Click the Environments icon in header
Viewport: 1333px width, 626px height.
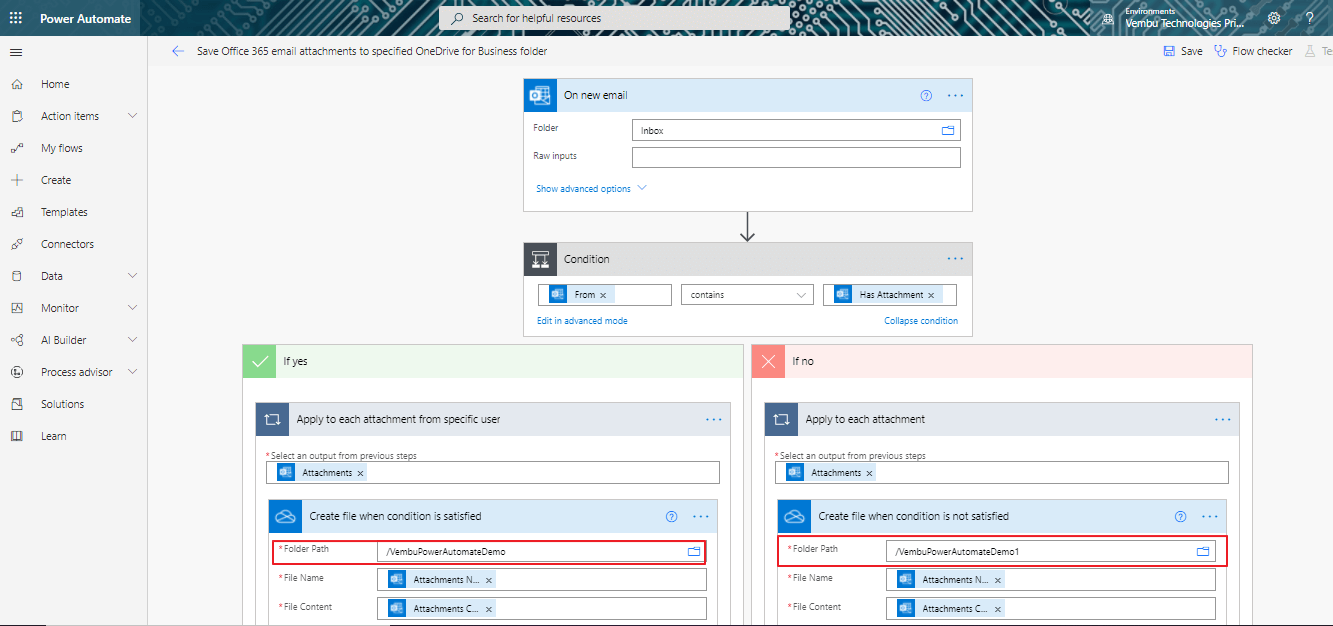(1108, 19)
